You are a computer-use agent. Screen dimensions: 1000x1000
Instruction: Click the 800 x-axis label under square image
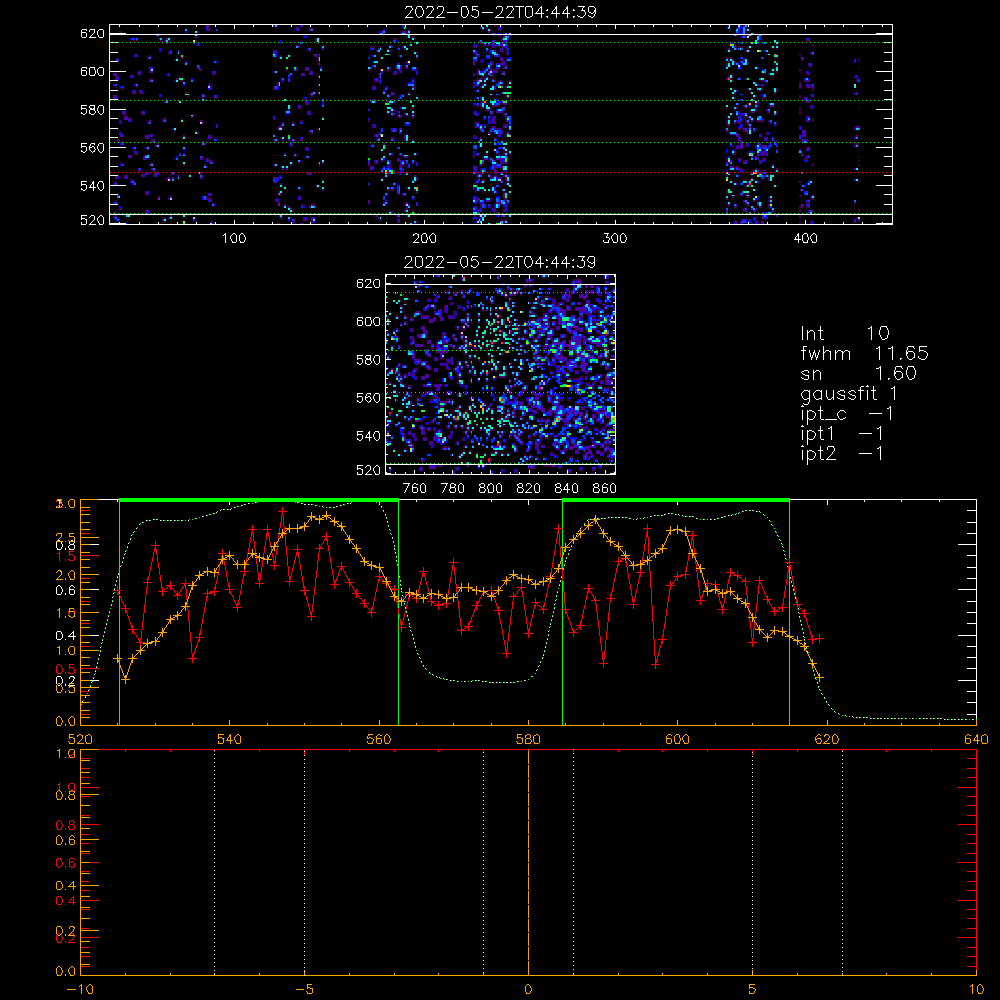click(490, 489)
